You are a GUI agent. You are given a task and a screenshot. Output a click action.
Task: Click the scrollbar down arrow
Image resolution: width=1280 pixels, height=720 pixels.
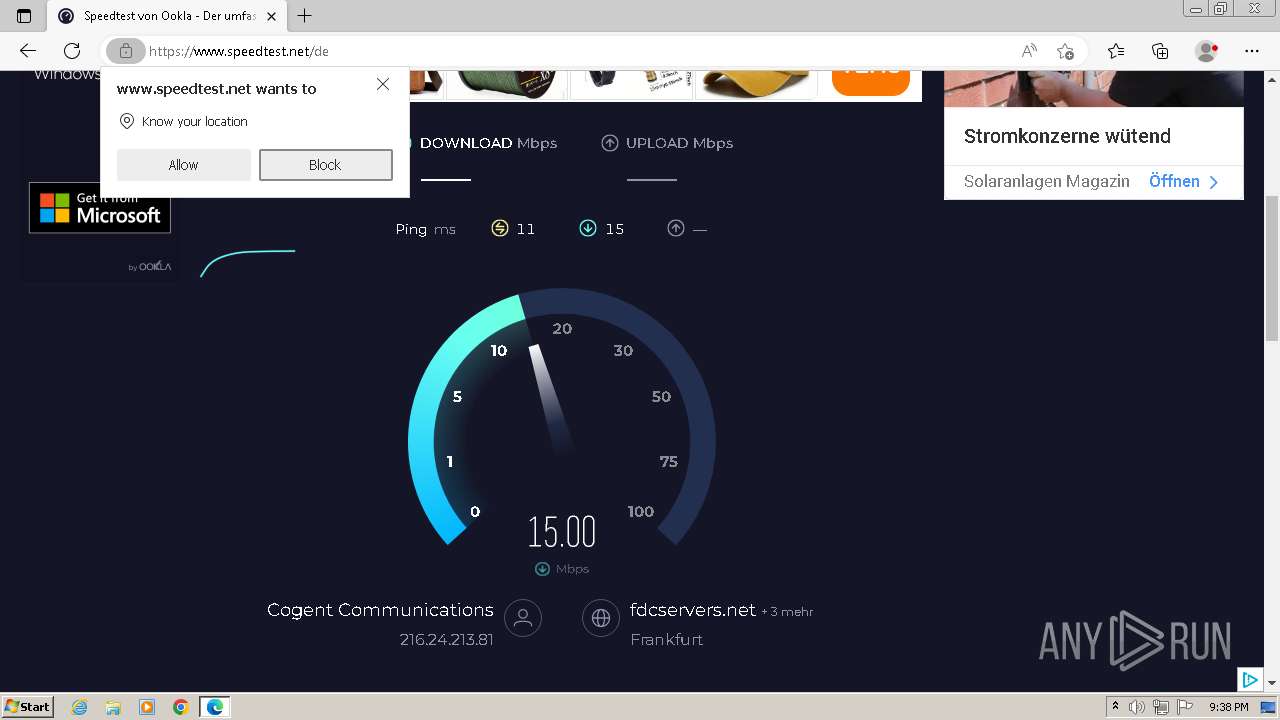pos(1272,683)
